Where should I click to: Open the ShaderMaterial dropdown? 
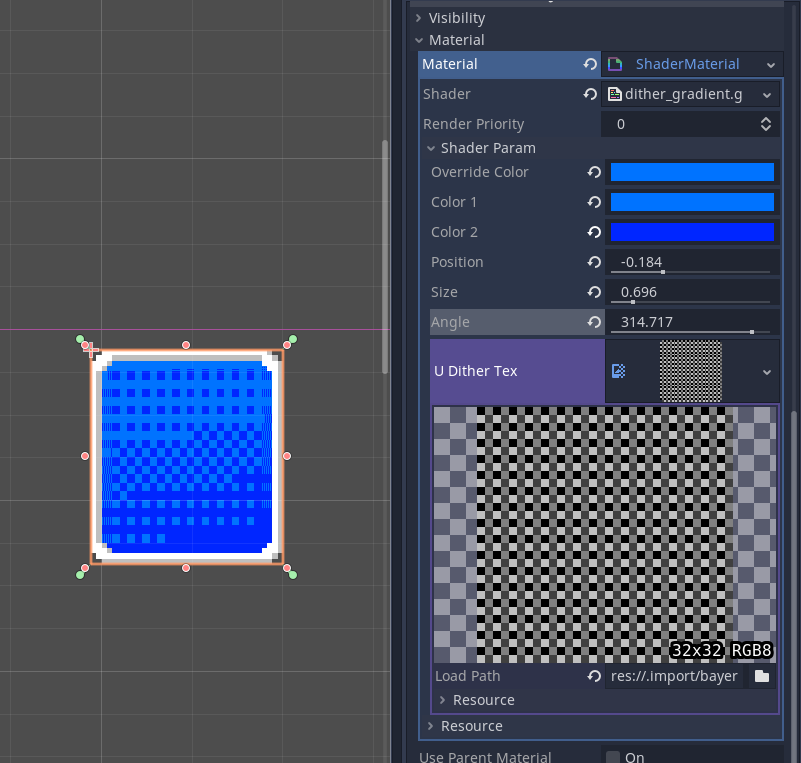(769, 64)
